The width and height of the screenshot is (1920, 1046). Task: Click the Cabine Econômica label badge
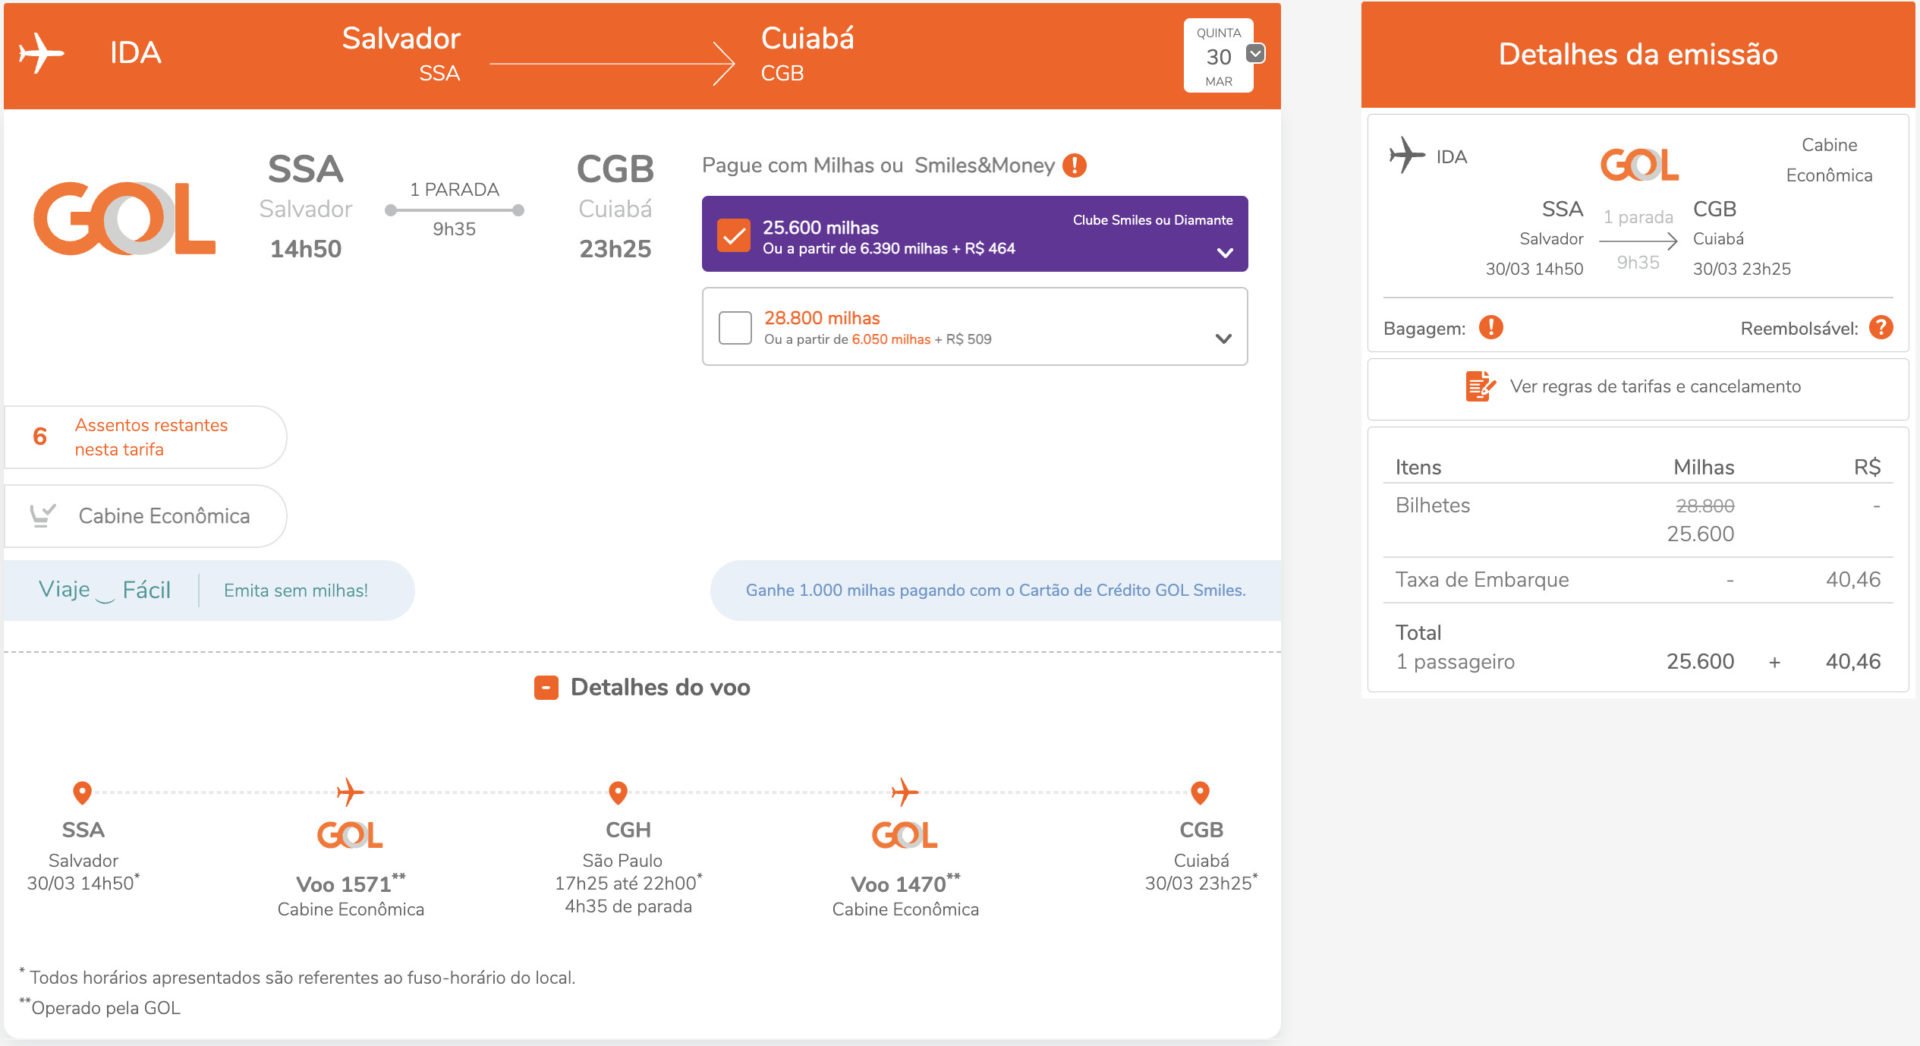tap(145, 516)
